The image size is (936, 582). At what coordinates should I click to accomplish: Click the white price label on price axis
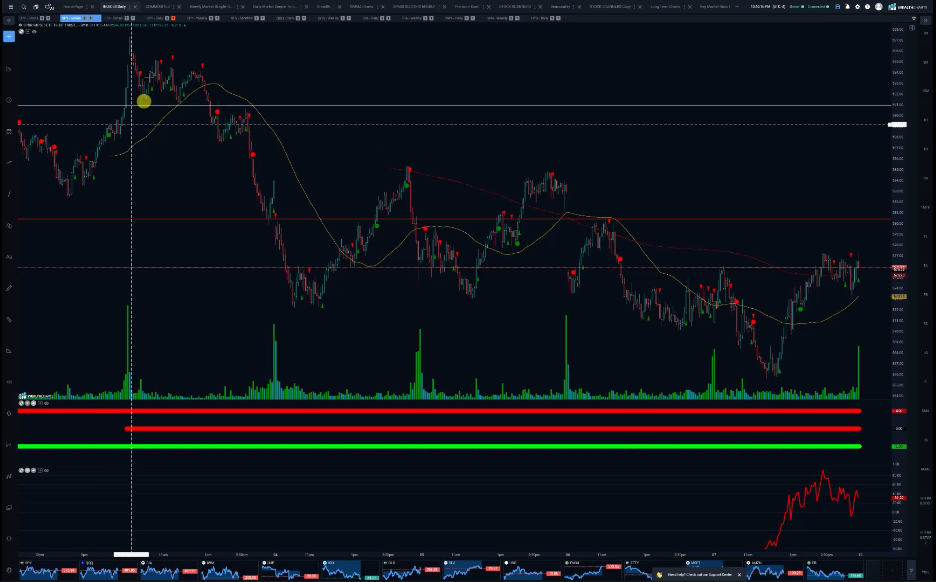[x=897, y=125]
